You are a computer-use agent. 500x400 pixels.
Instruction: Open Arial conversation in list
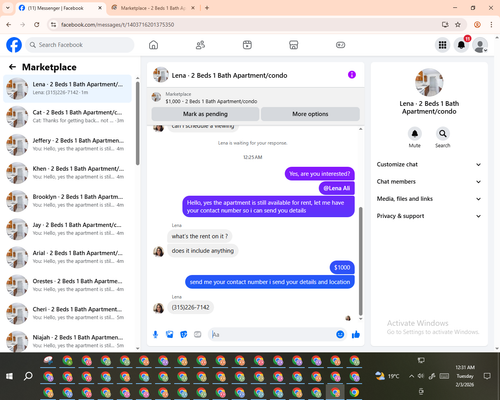coord(67,257)
